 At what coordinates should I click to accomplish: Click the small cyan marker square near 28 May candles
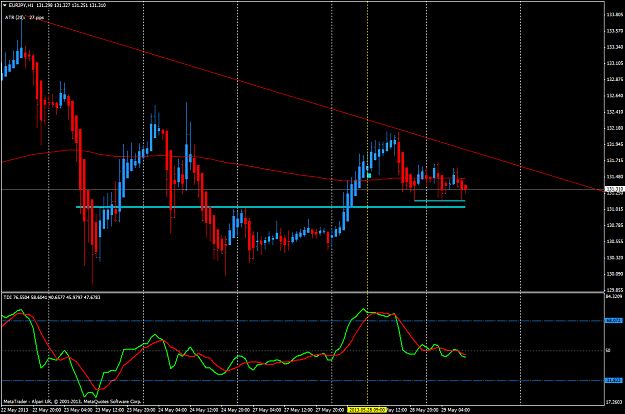click(x=369, y=175)
